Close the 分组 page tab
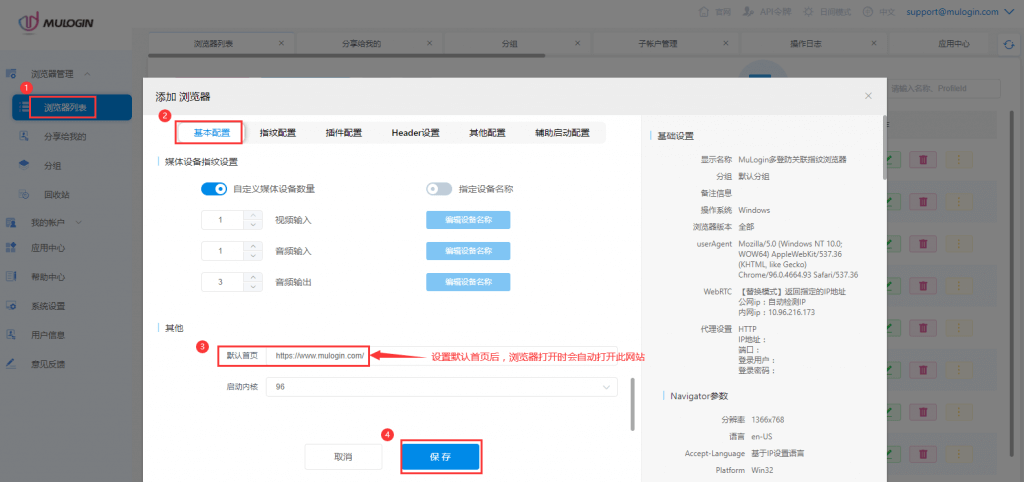The height and width of the screenshot is (482, 1024). click(578, 43)
